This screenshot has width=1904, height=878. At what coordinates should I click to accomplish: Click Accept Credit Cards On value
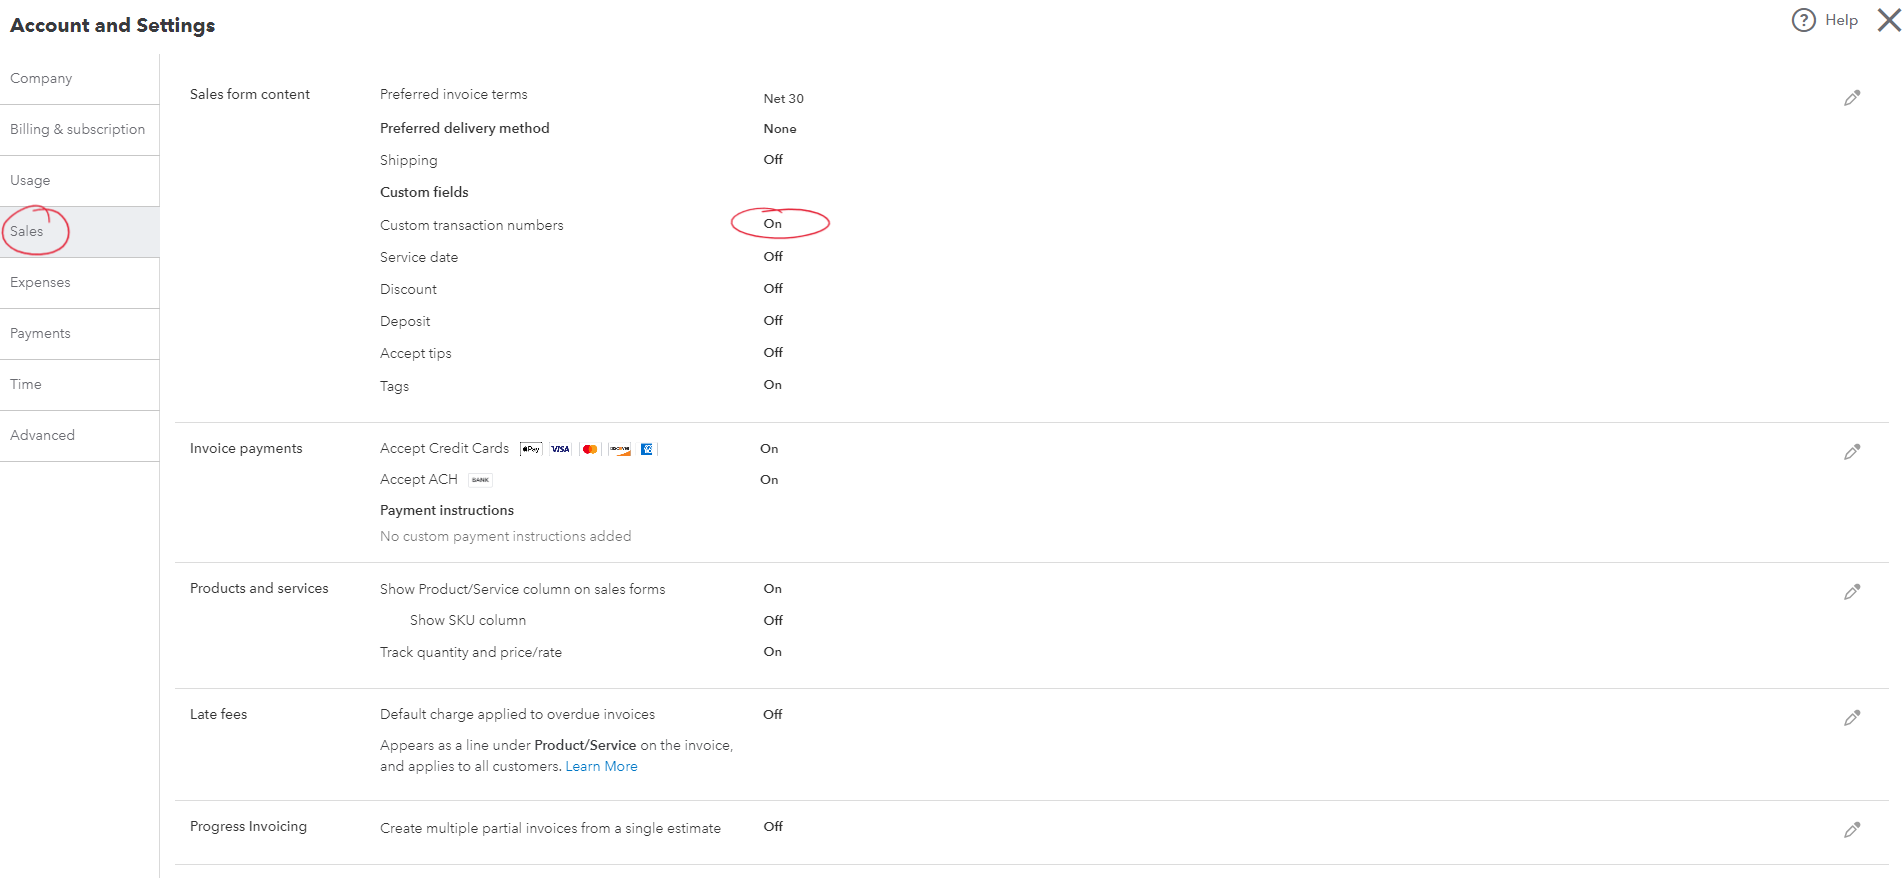pos(769,449)
